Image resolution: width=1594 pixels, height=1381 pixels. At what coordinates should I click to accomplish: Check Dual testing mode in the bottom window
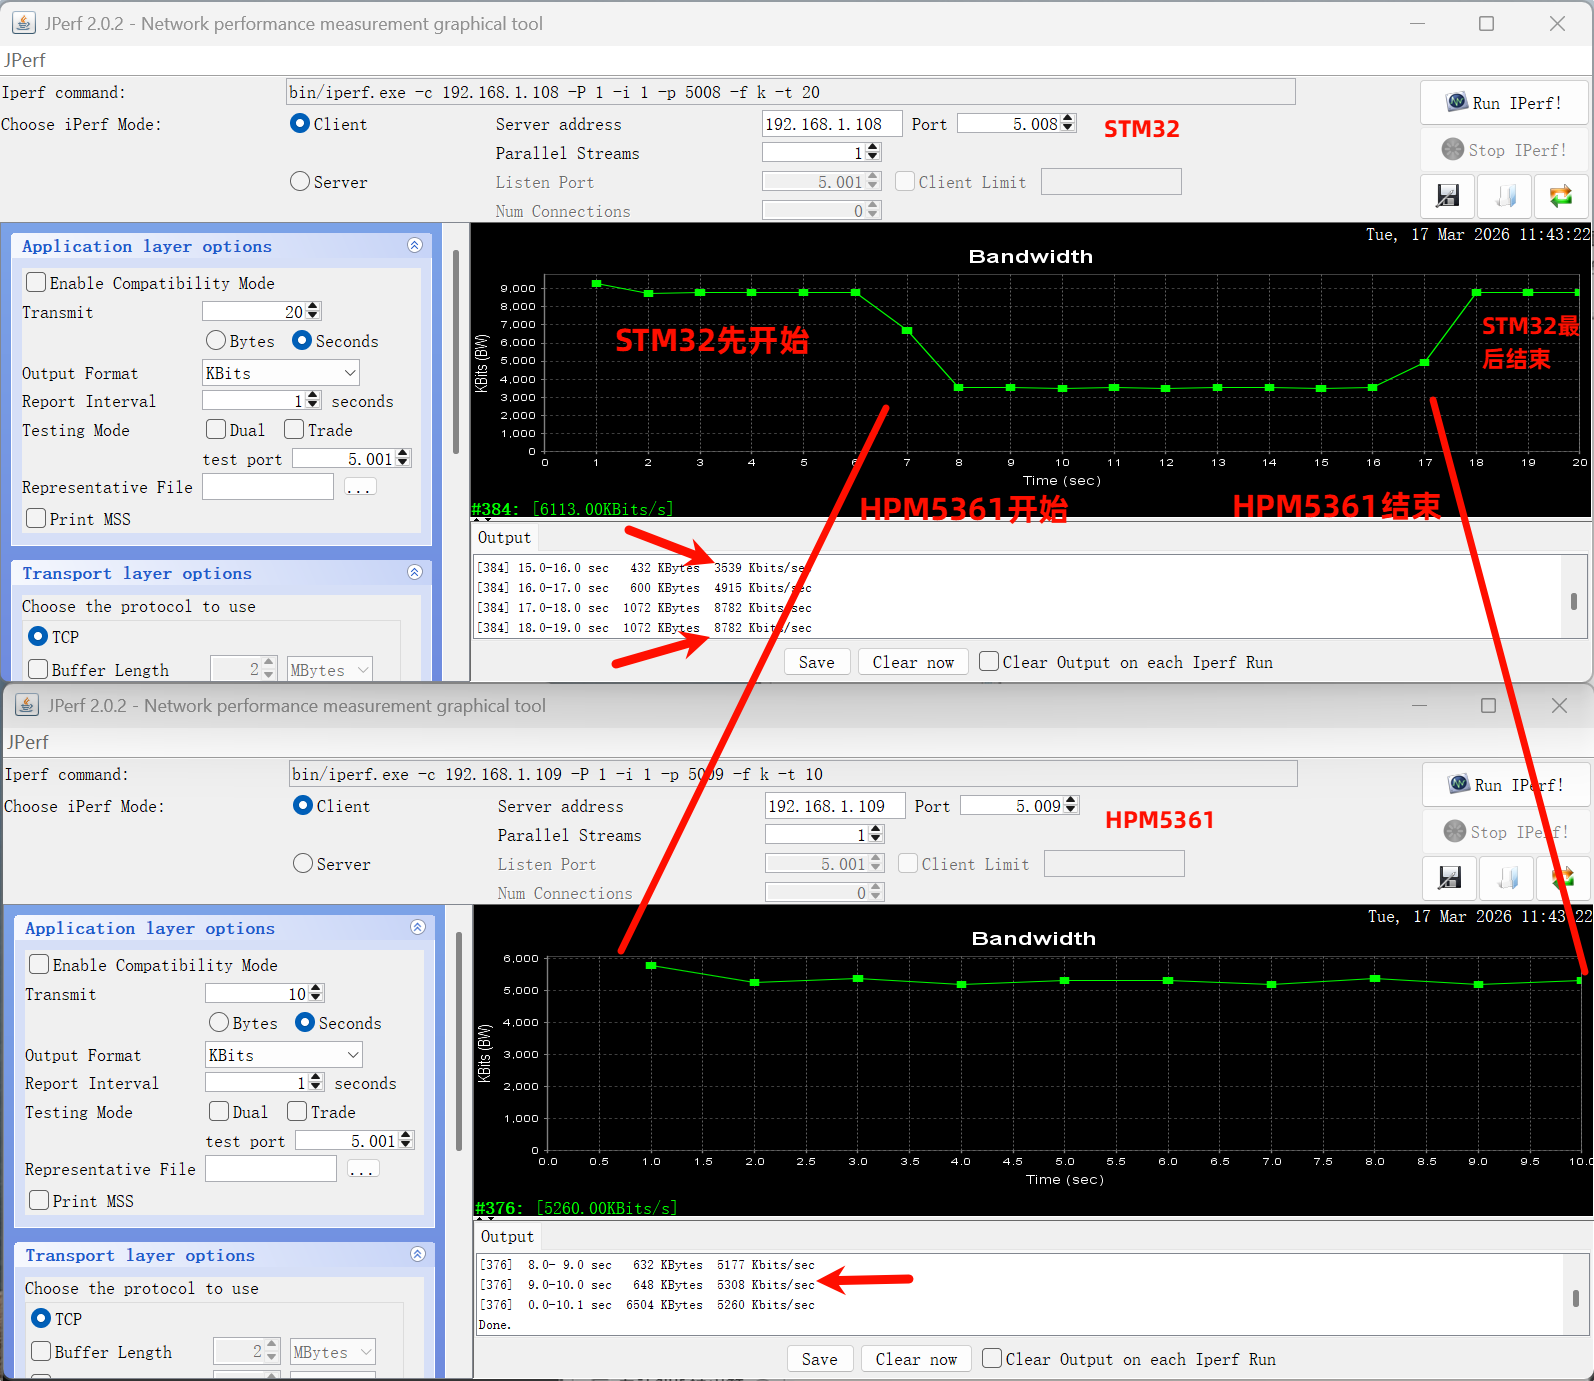[x=219, y=1112]
